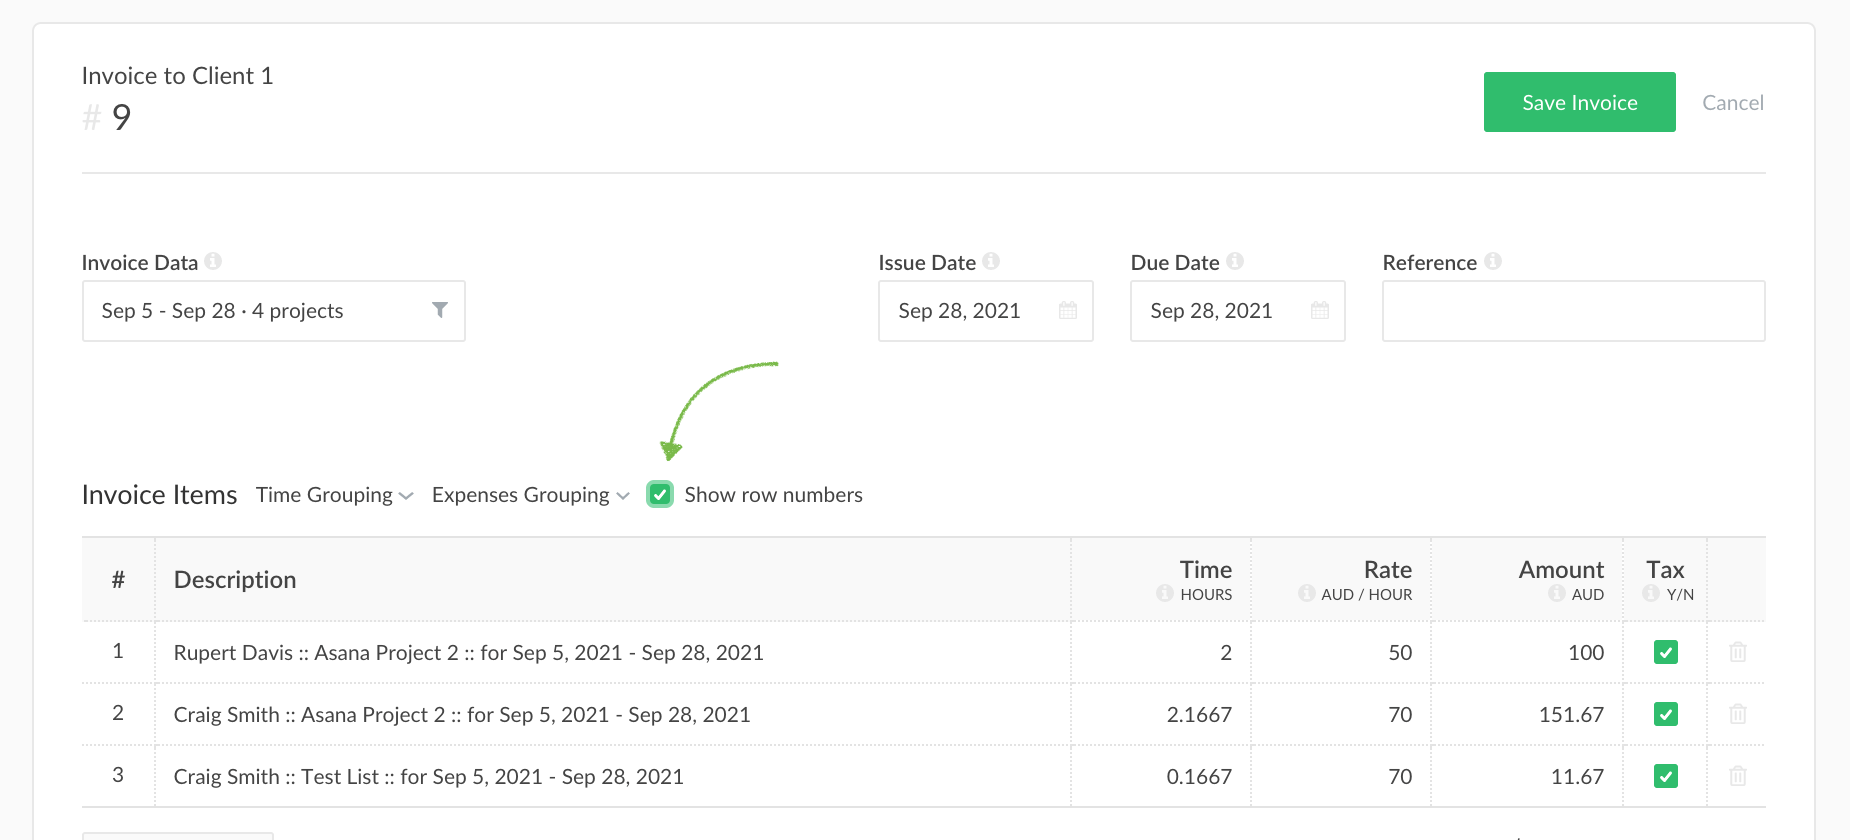
Task: Expand the Time Grouping dropdown
Action: [334, 495]
